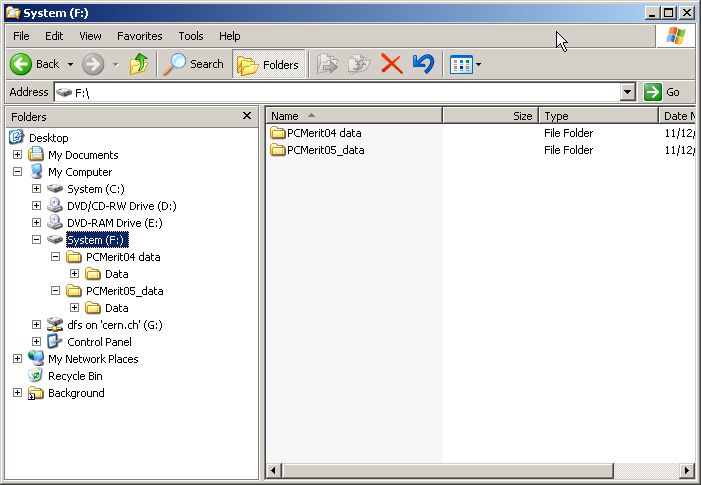701x485 pixels.
Task: Open the Forward history dropdown arrow
Action: pos(116,65)
